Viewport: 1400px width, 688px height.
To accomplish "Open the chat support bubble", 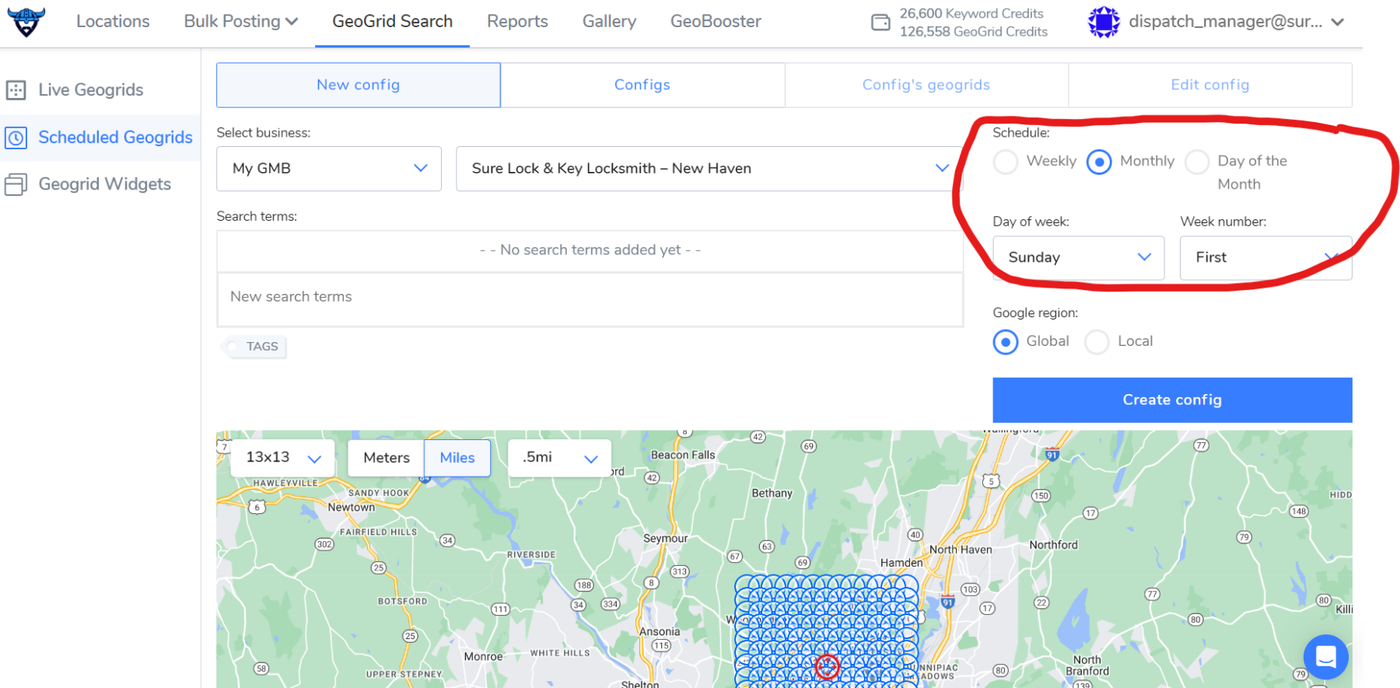I will tap(1326, 658).
